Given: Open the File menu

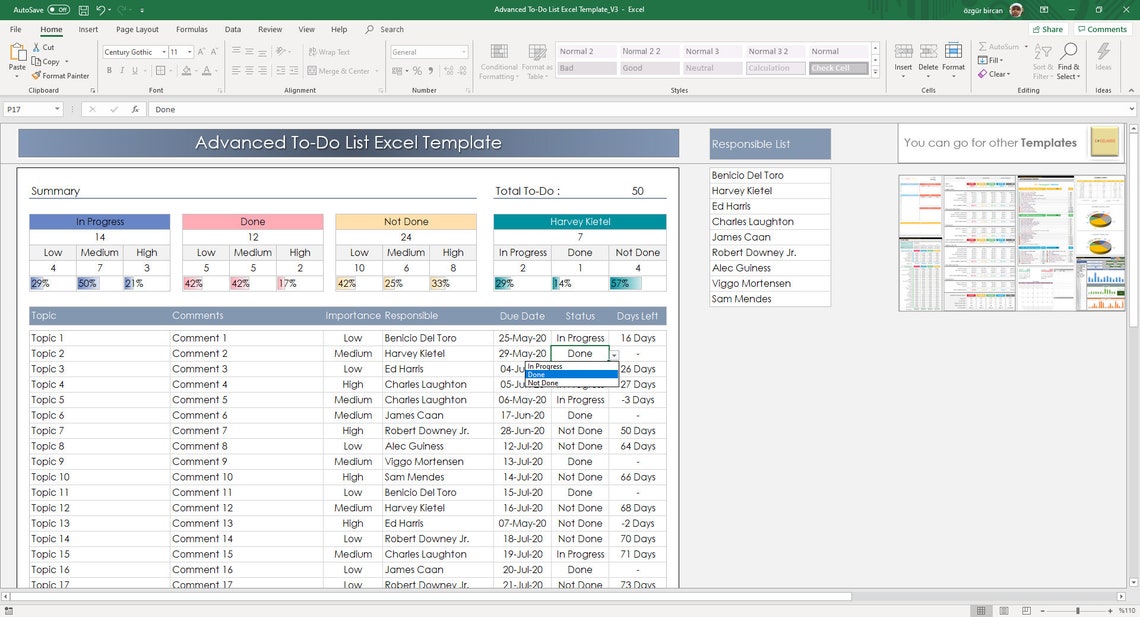Looking at the screenshot, I should coord(15,29).
